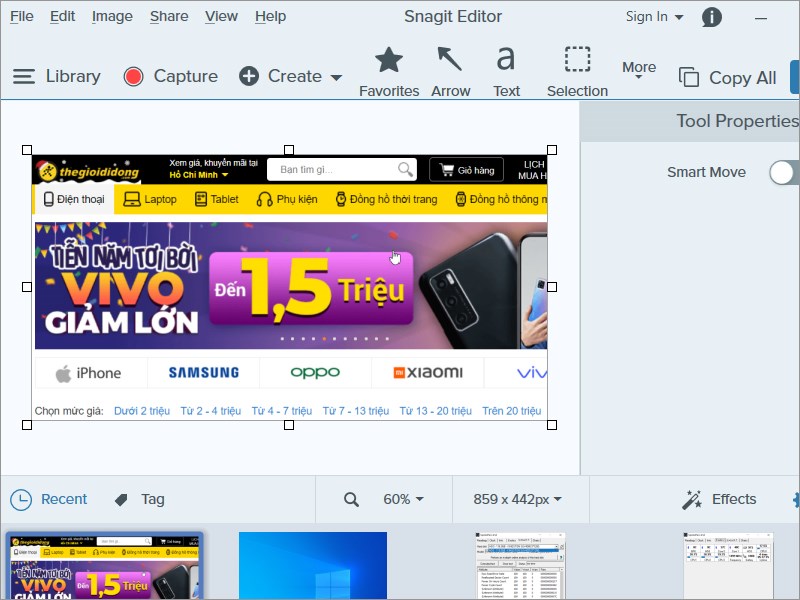Viewport: 800px width, 600px height.
Task: Expand the Create dropdown arrow
Action: point(336,78)
